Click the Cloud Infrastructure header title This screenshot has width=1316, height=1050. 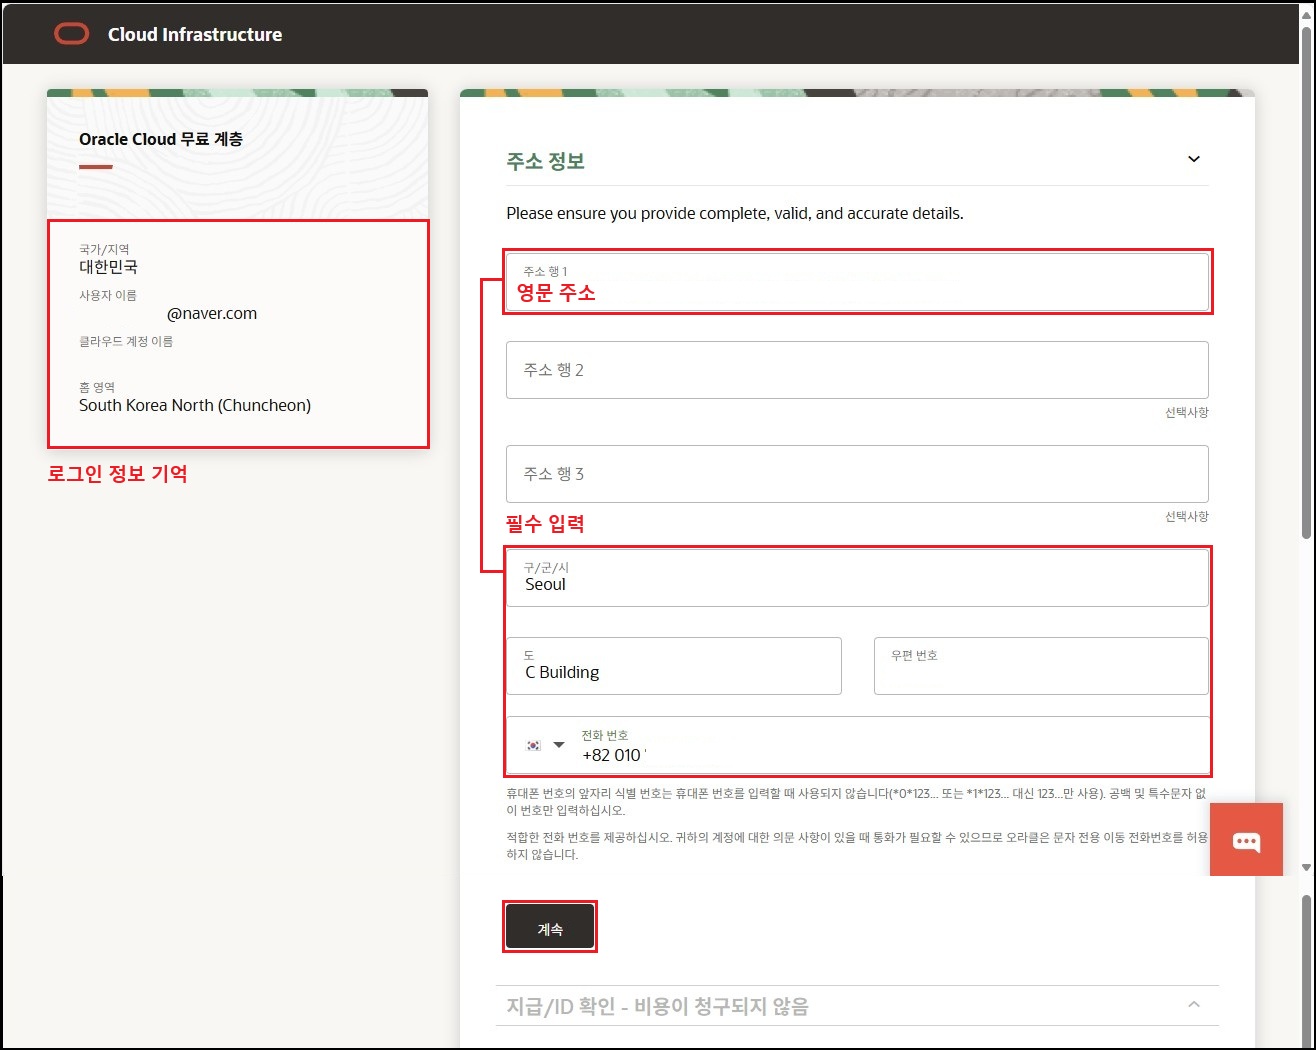(195, 35)
